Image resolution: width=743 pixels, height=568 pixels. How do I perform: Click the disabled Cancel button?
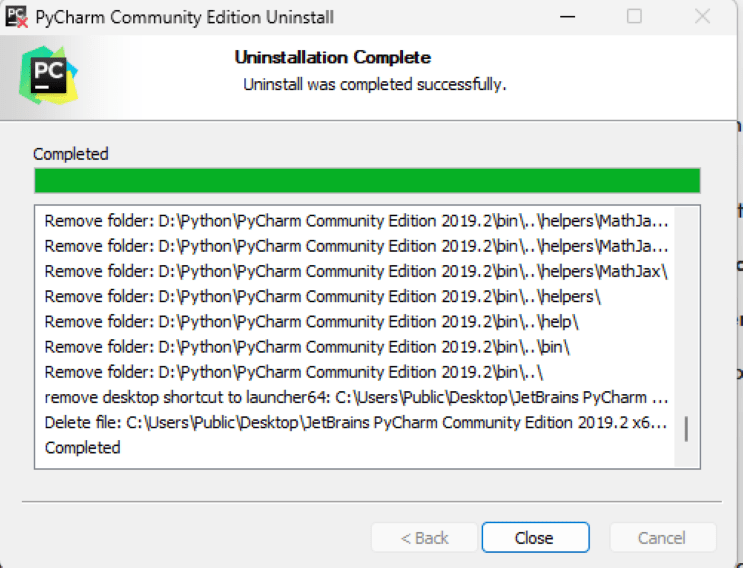[662, 537]
